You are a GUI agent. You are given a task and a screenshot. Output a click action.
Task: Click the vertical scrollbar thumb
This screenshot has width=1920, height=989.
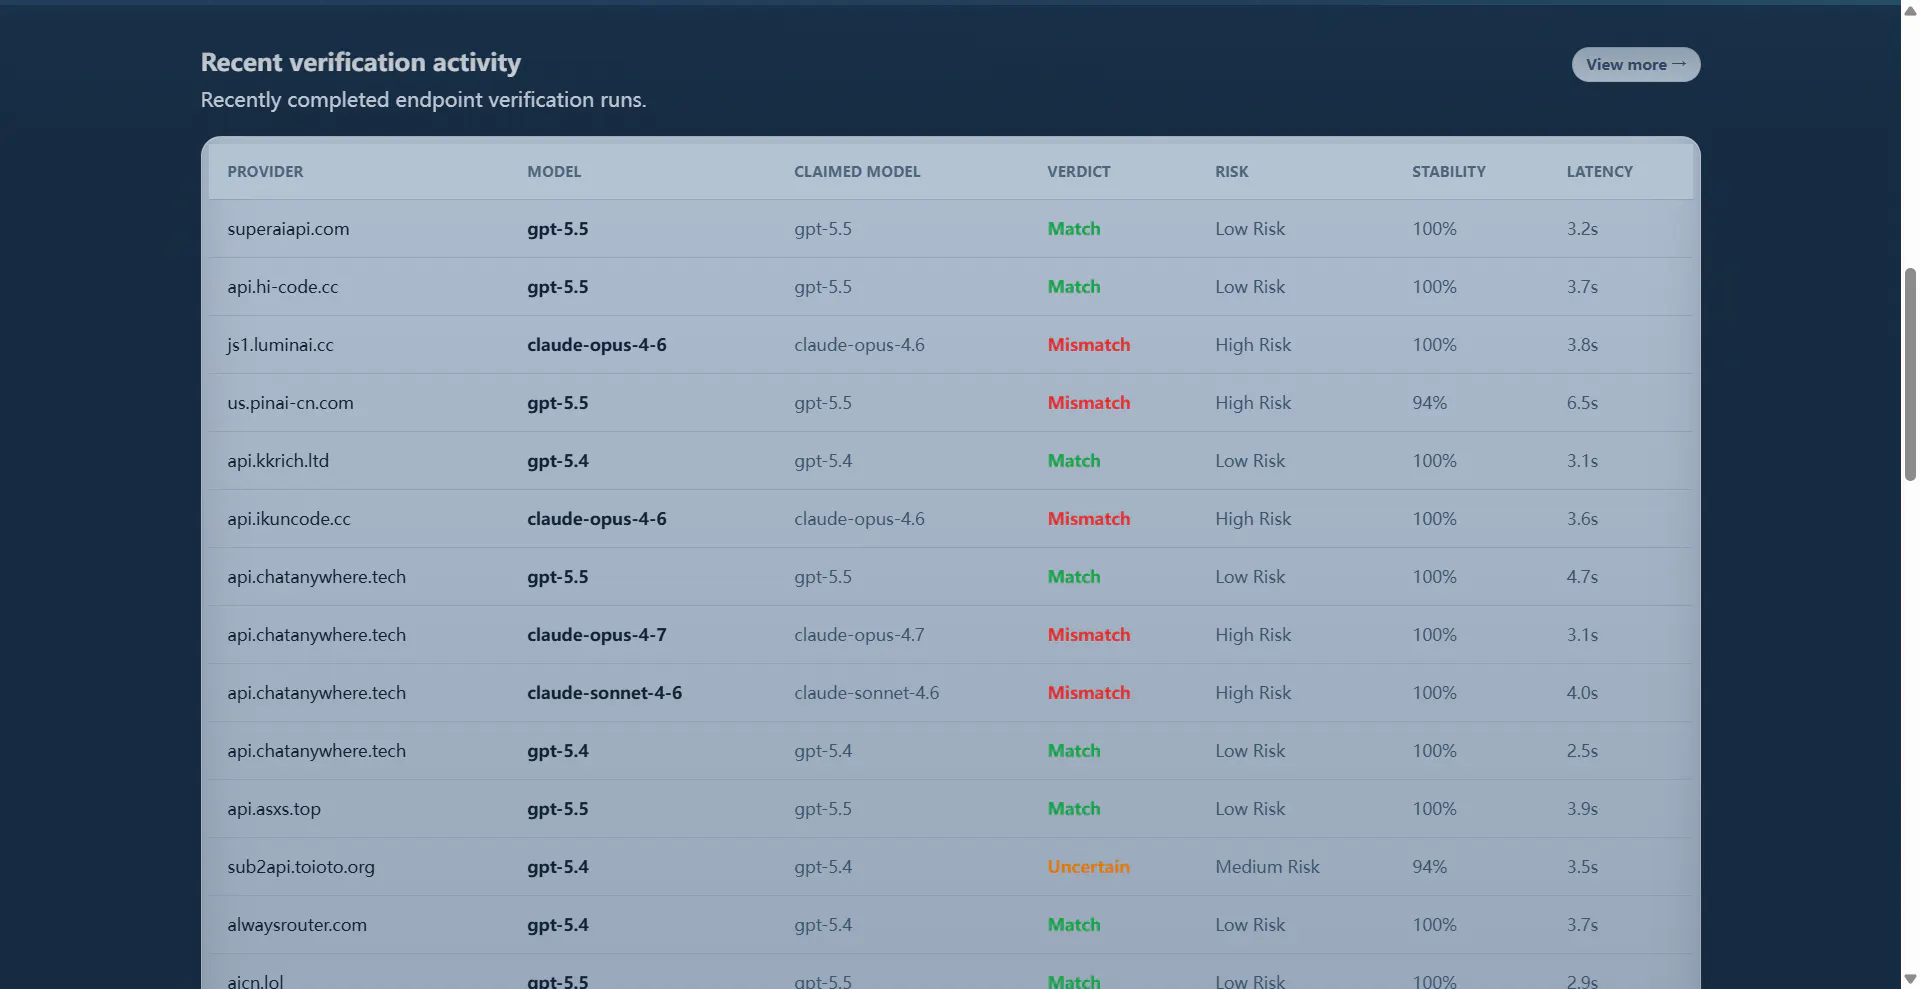(1910, 374)
